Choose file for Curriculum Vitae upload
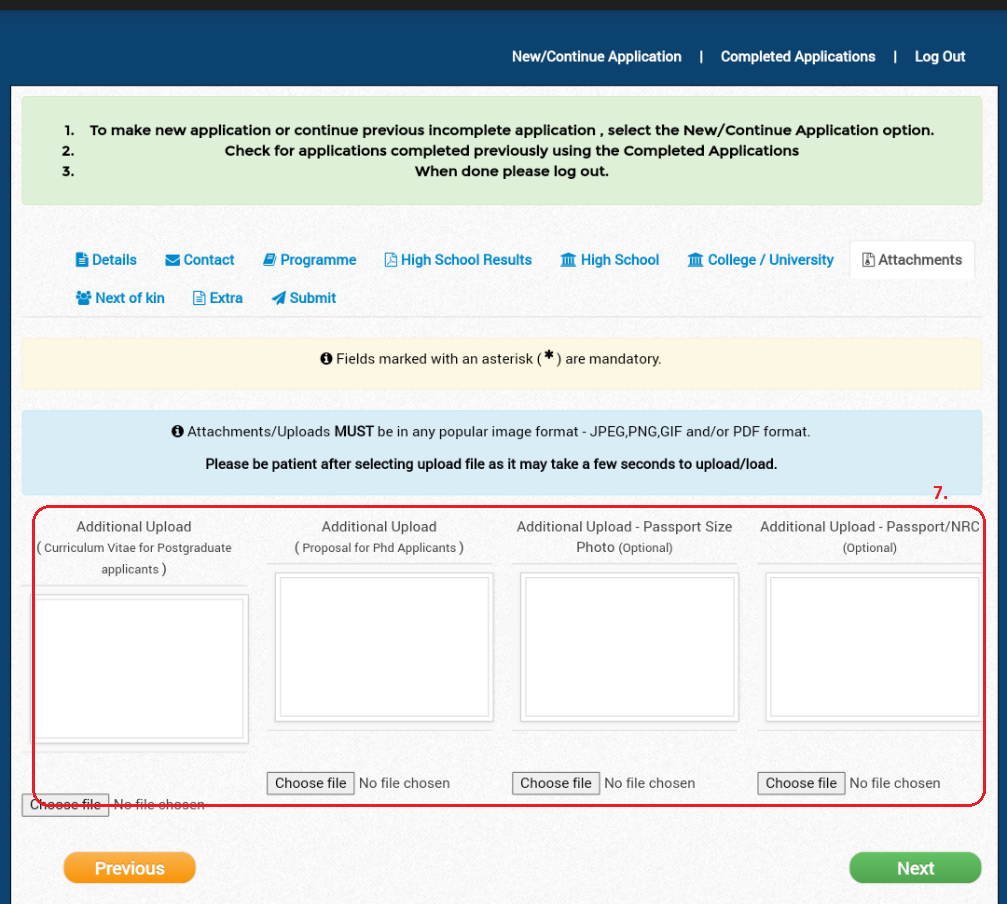Image resolution: width=1007 pixels, height=904 pixels. (x=65, y=805)
